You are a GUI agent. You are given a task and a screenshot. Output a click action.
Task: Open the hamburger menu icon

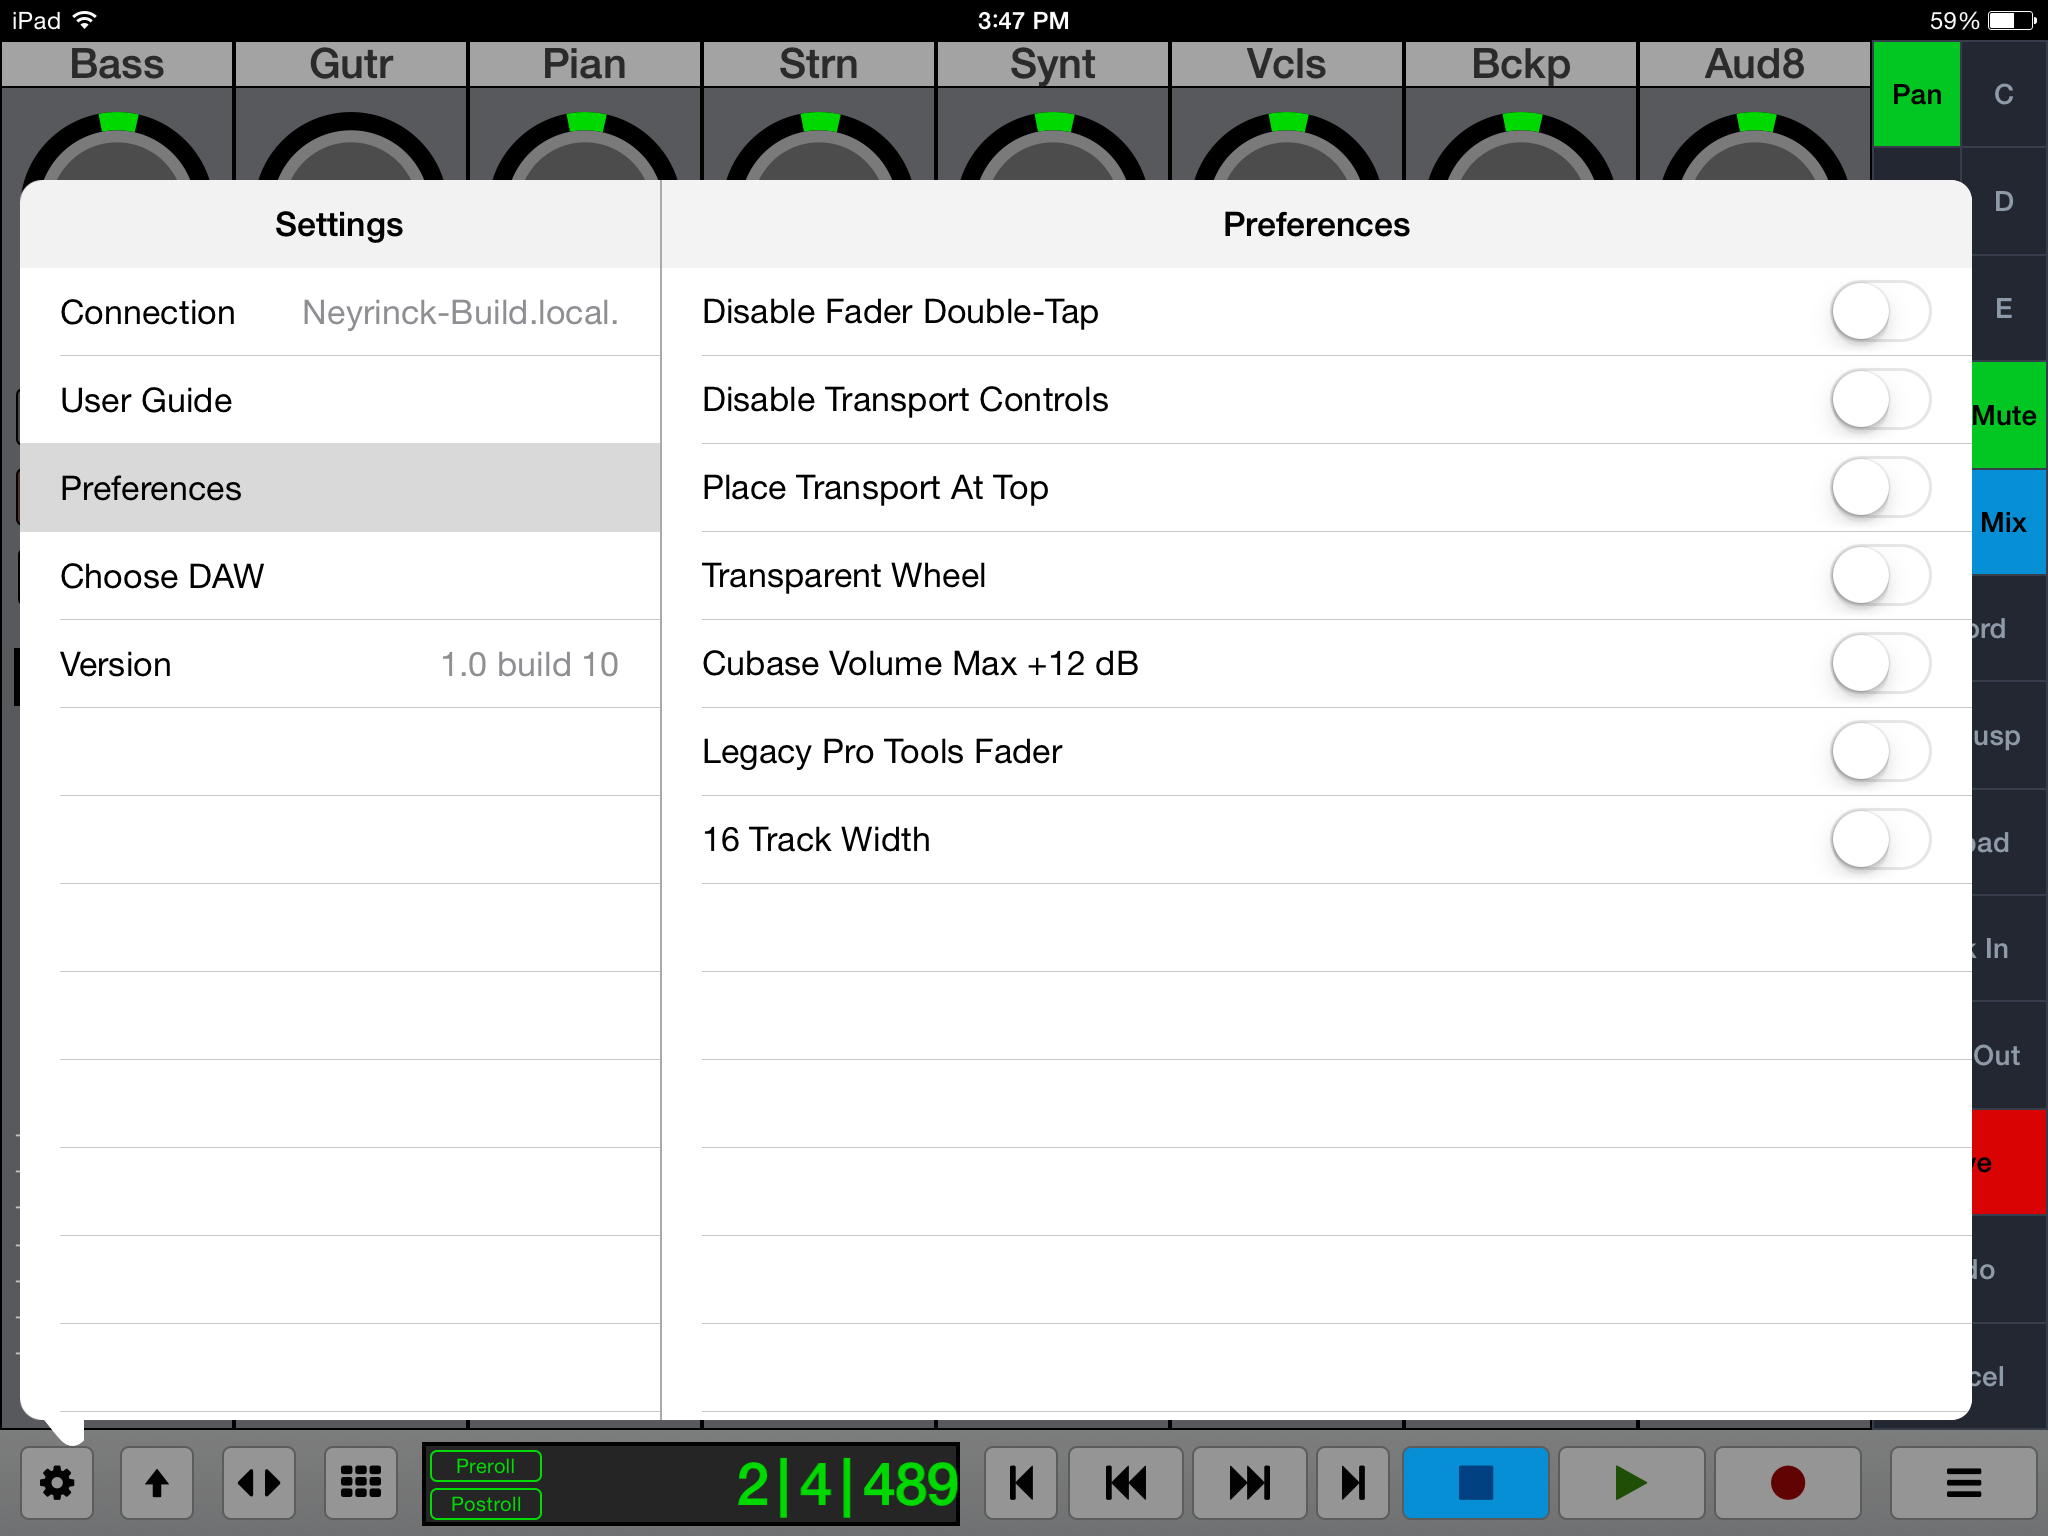coord(1963,1482)
